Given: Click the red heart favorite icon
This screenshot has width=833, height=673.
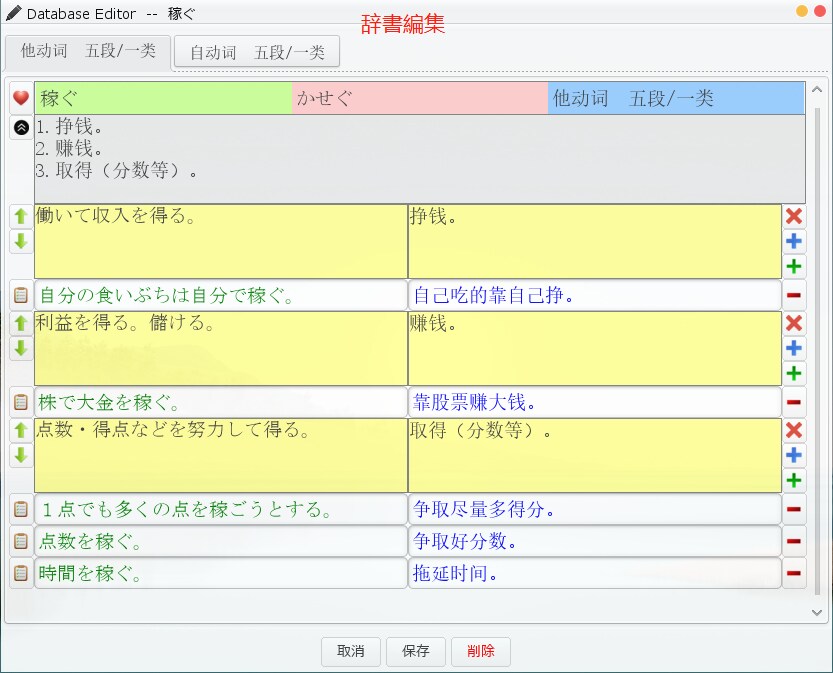Looking at the screenshot, I should 21,98.
